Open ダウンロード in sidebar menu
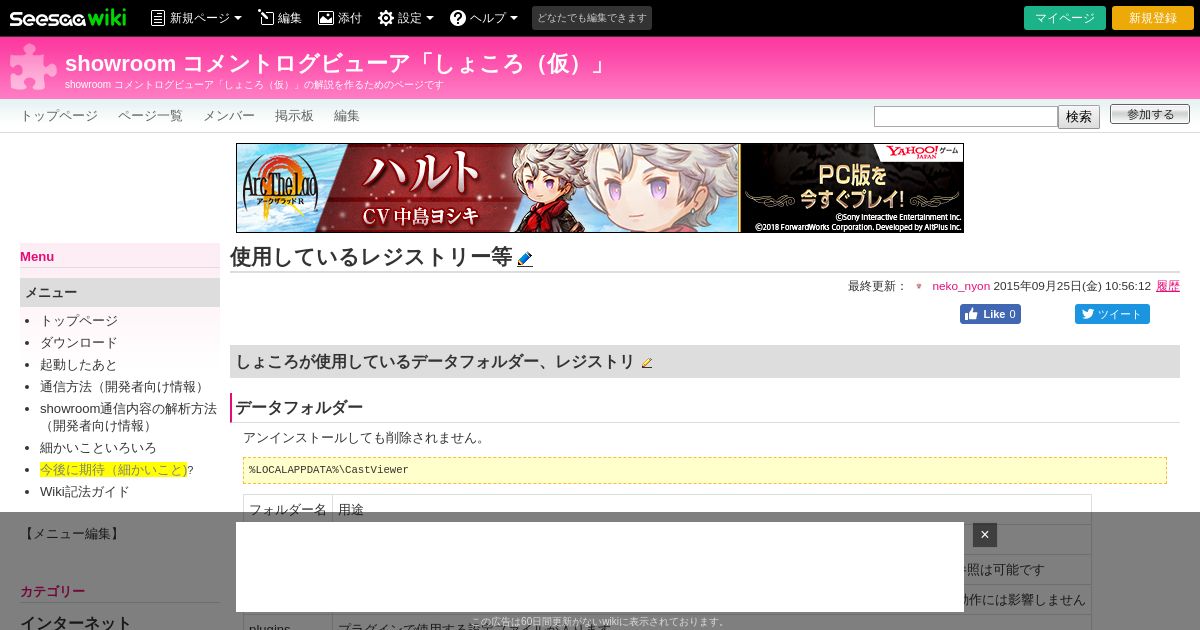 point(79,343)
